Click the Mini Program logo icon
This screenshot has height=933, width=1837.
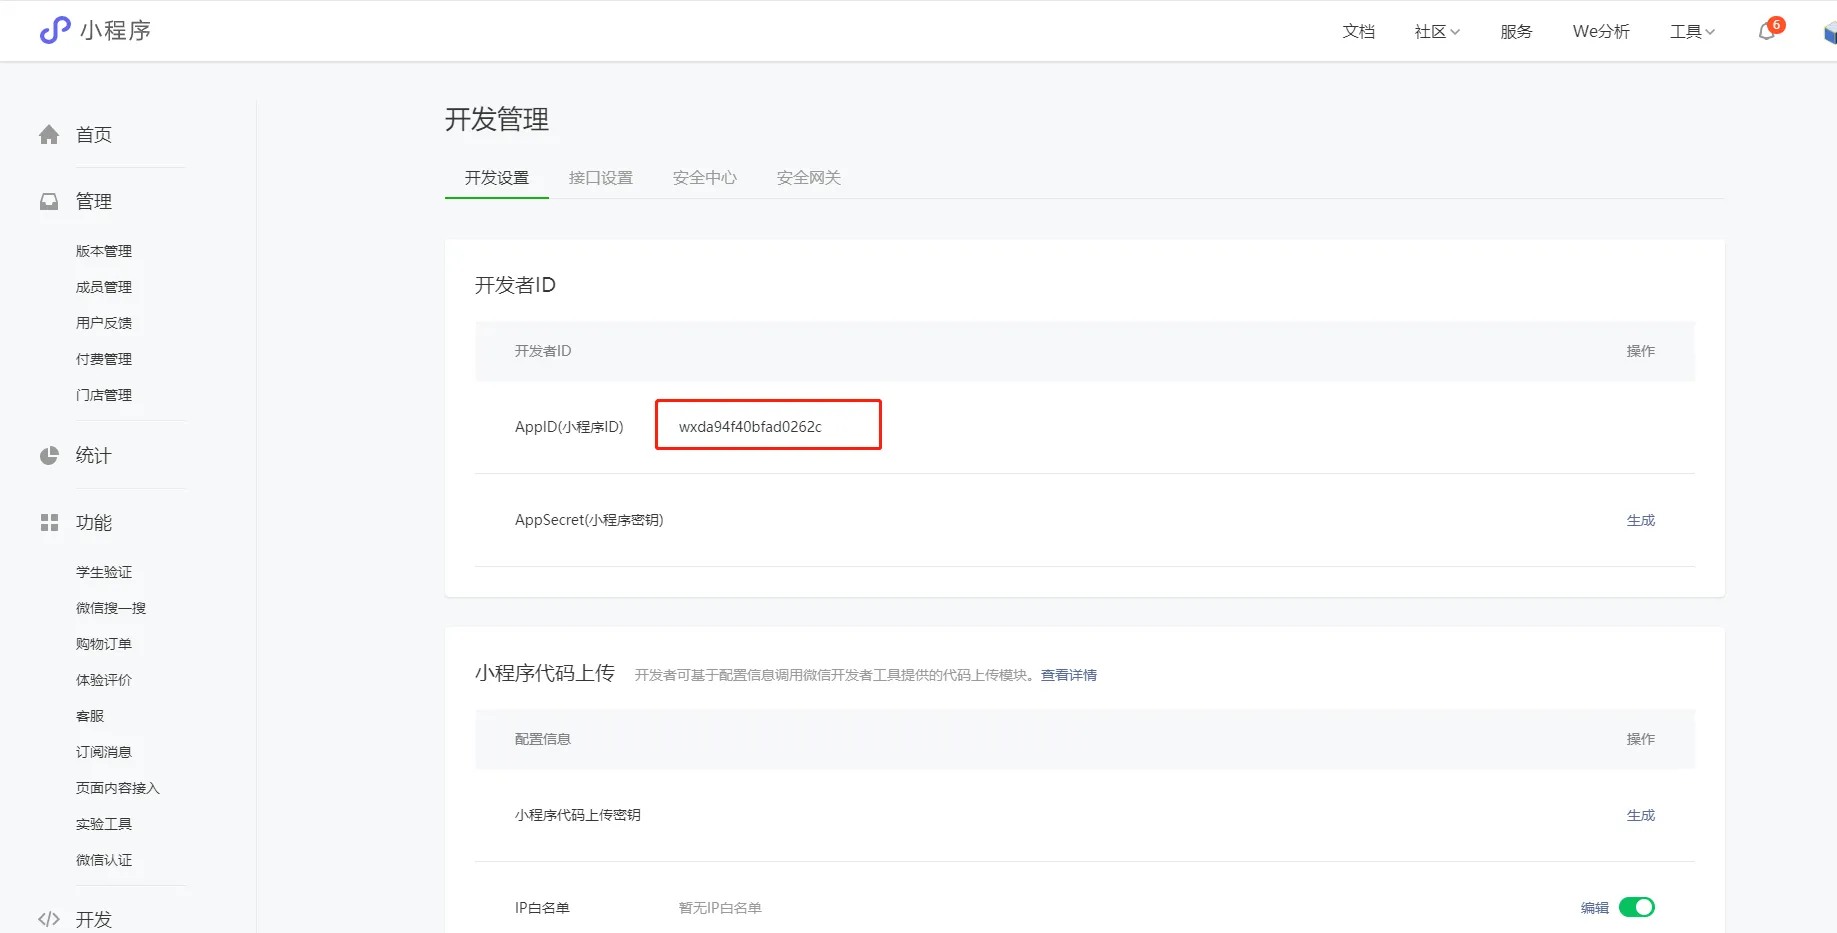click(x=55, y=30)
